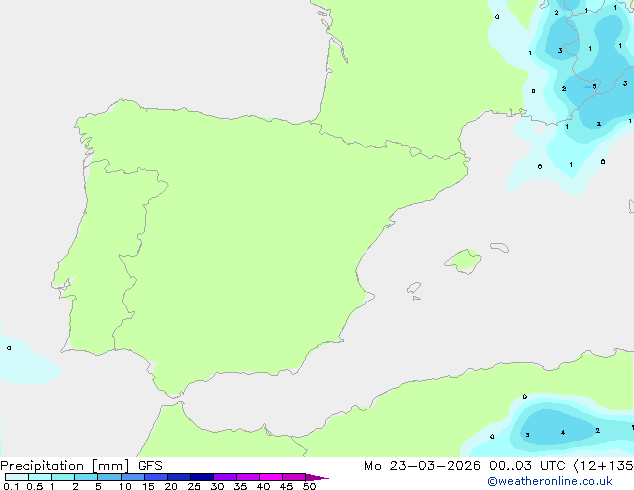
Task: Click the '45' legend scale label
Action: click(x=286, y=486)
